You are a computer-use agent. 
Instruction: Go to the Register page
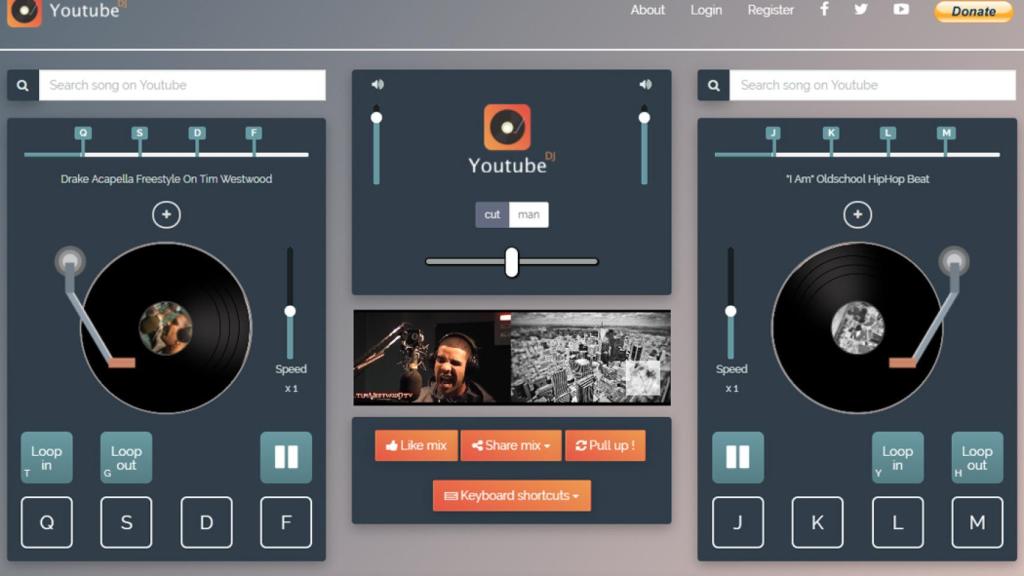[770, 10]
